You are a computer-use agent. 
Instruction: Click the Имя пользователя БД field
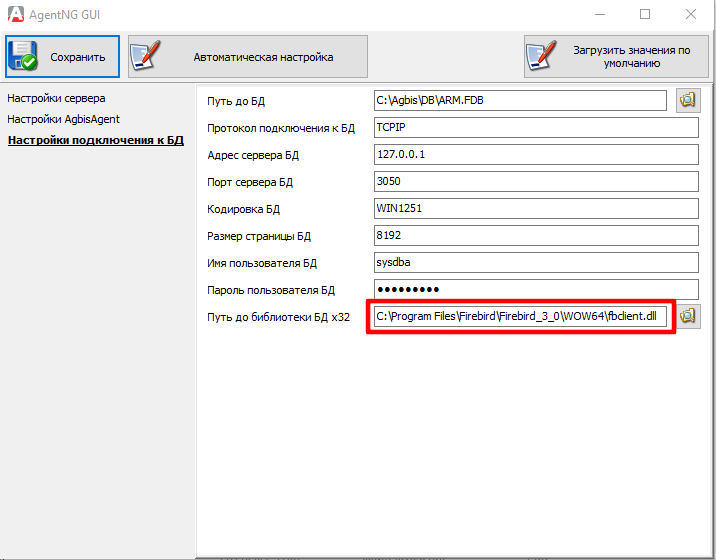tap(534, 262)
